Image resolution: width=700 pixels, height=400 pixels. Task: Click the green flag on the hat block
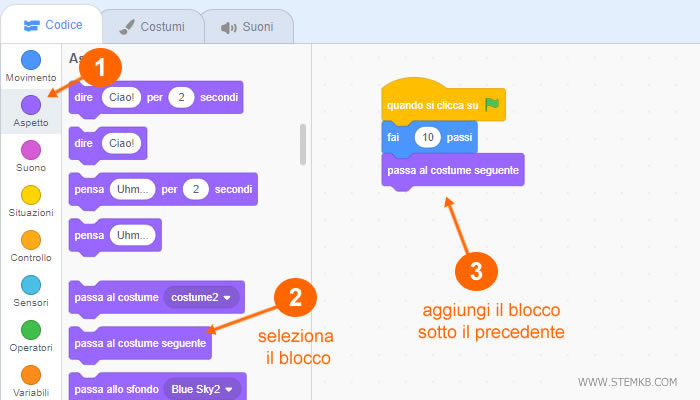pyautogui.click(x=491, y=104)
